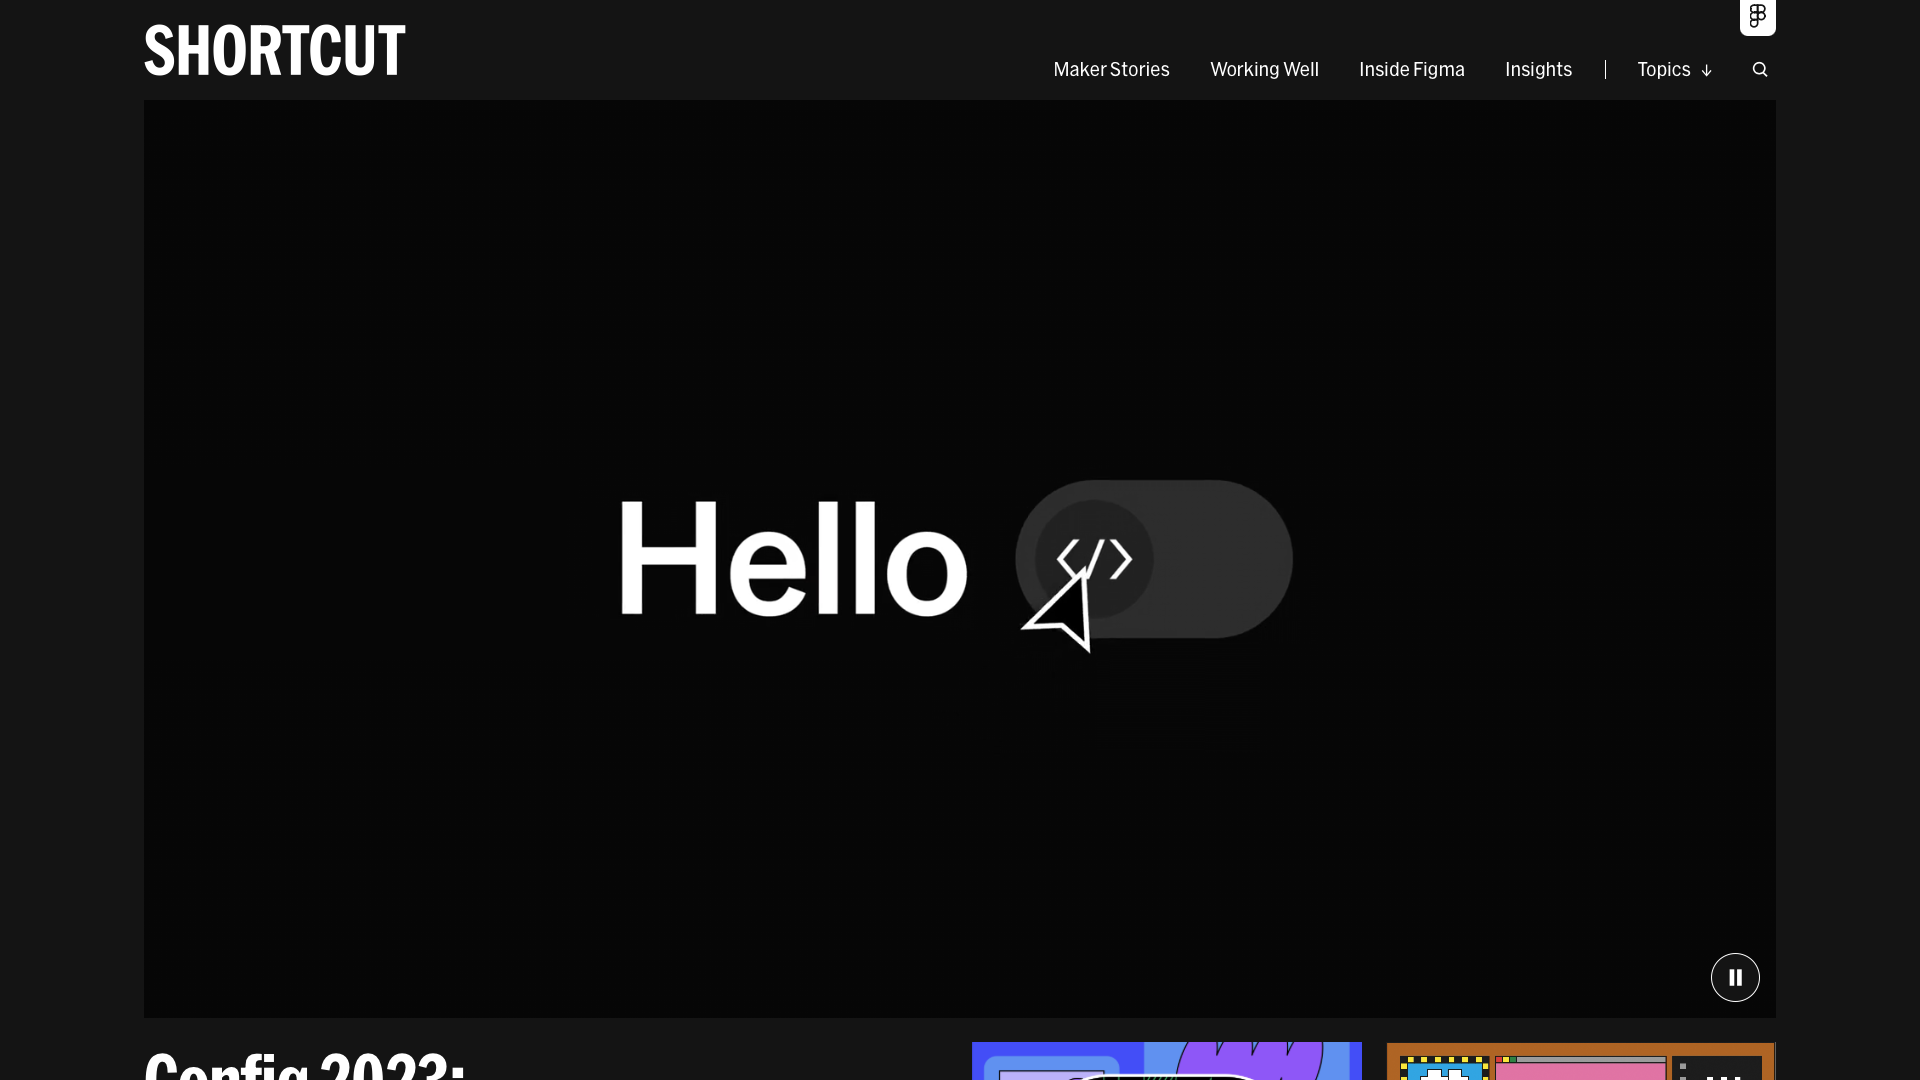
Task: Open the Maker Stories section
Action: [1111, 69]
